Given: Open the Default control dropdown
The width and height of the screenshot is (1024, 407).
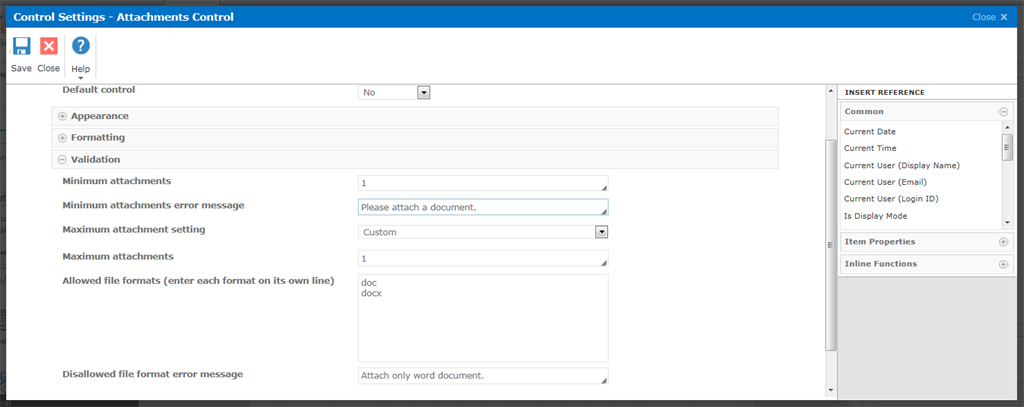Looking at the screenshot, I should (423, 92).
